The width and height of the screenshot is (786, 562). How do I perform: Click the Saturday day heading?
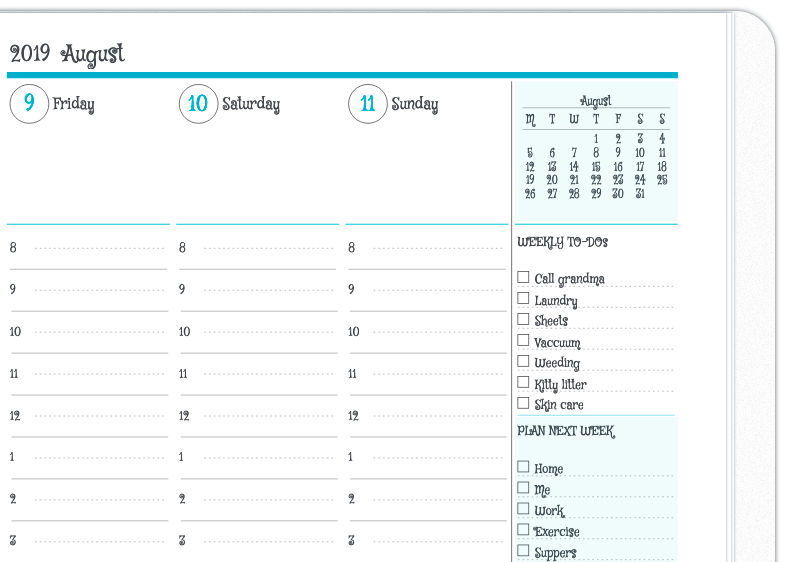[x=251, y=104]
